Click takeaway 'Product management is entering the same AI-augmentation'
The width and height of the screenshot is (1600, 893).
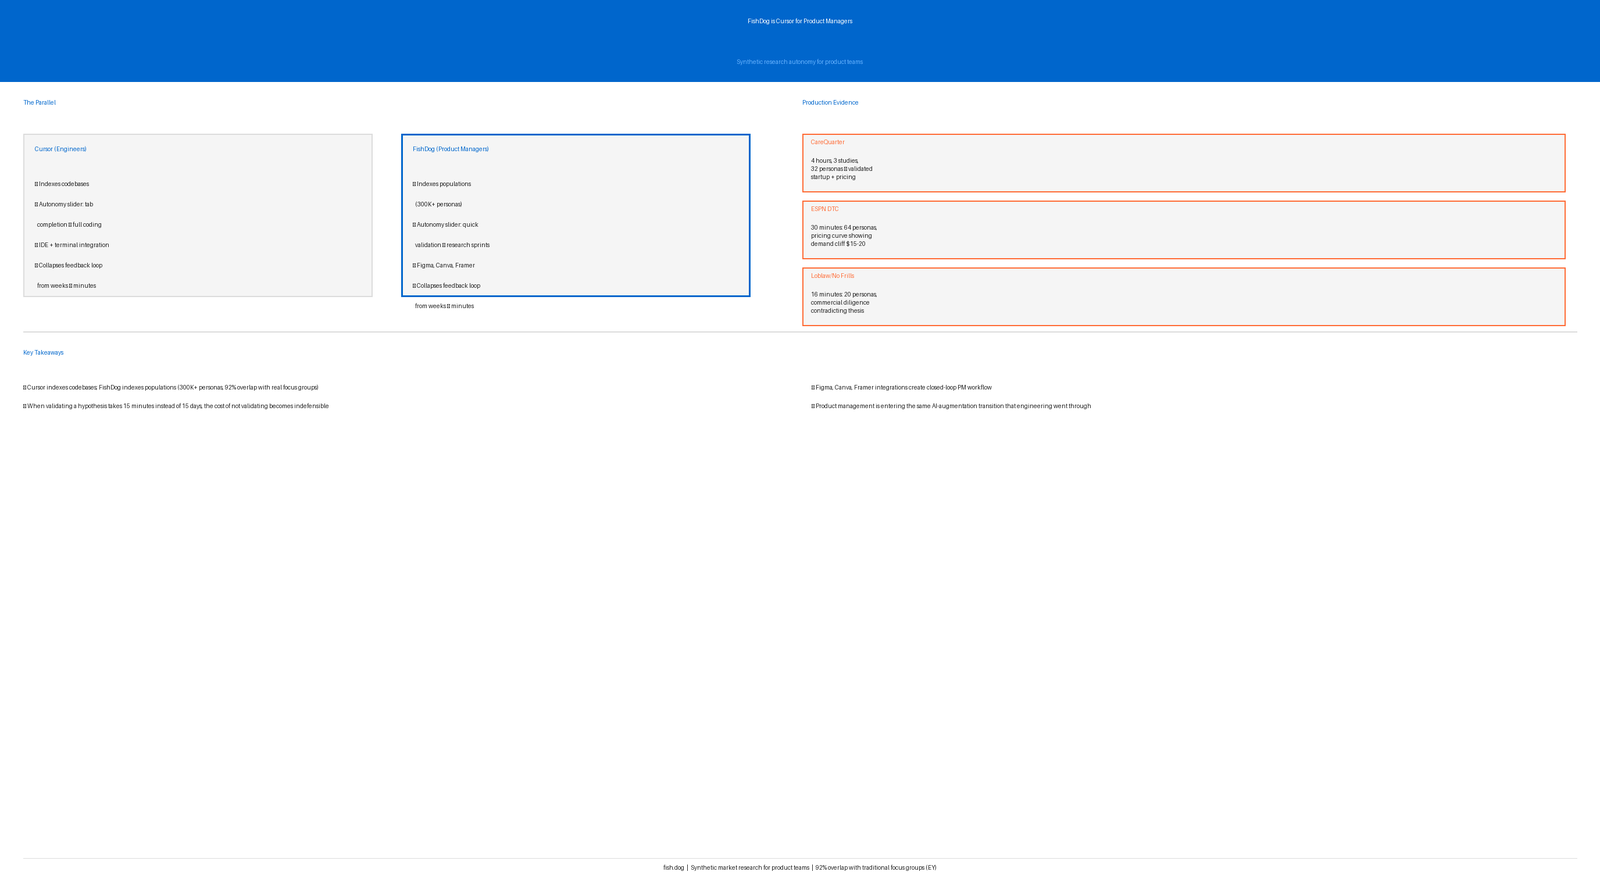point(951,406)
